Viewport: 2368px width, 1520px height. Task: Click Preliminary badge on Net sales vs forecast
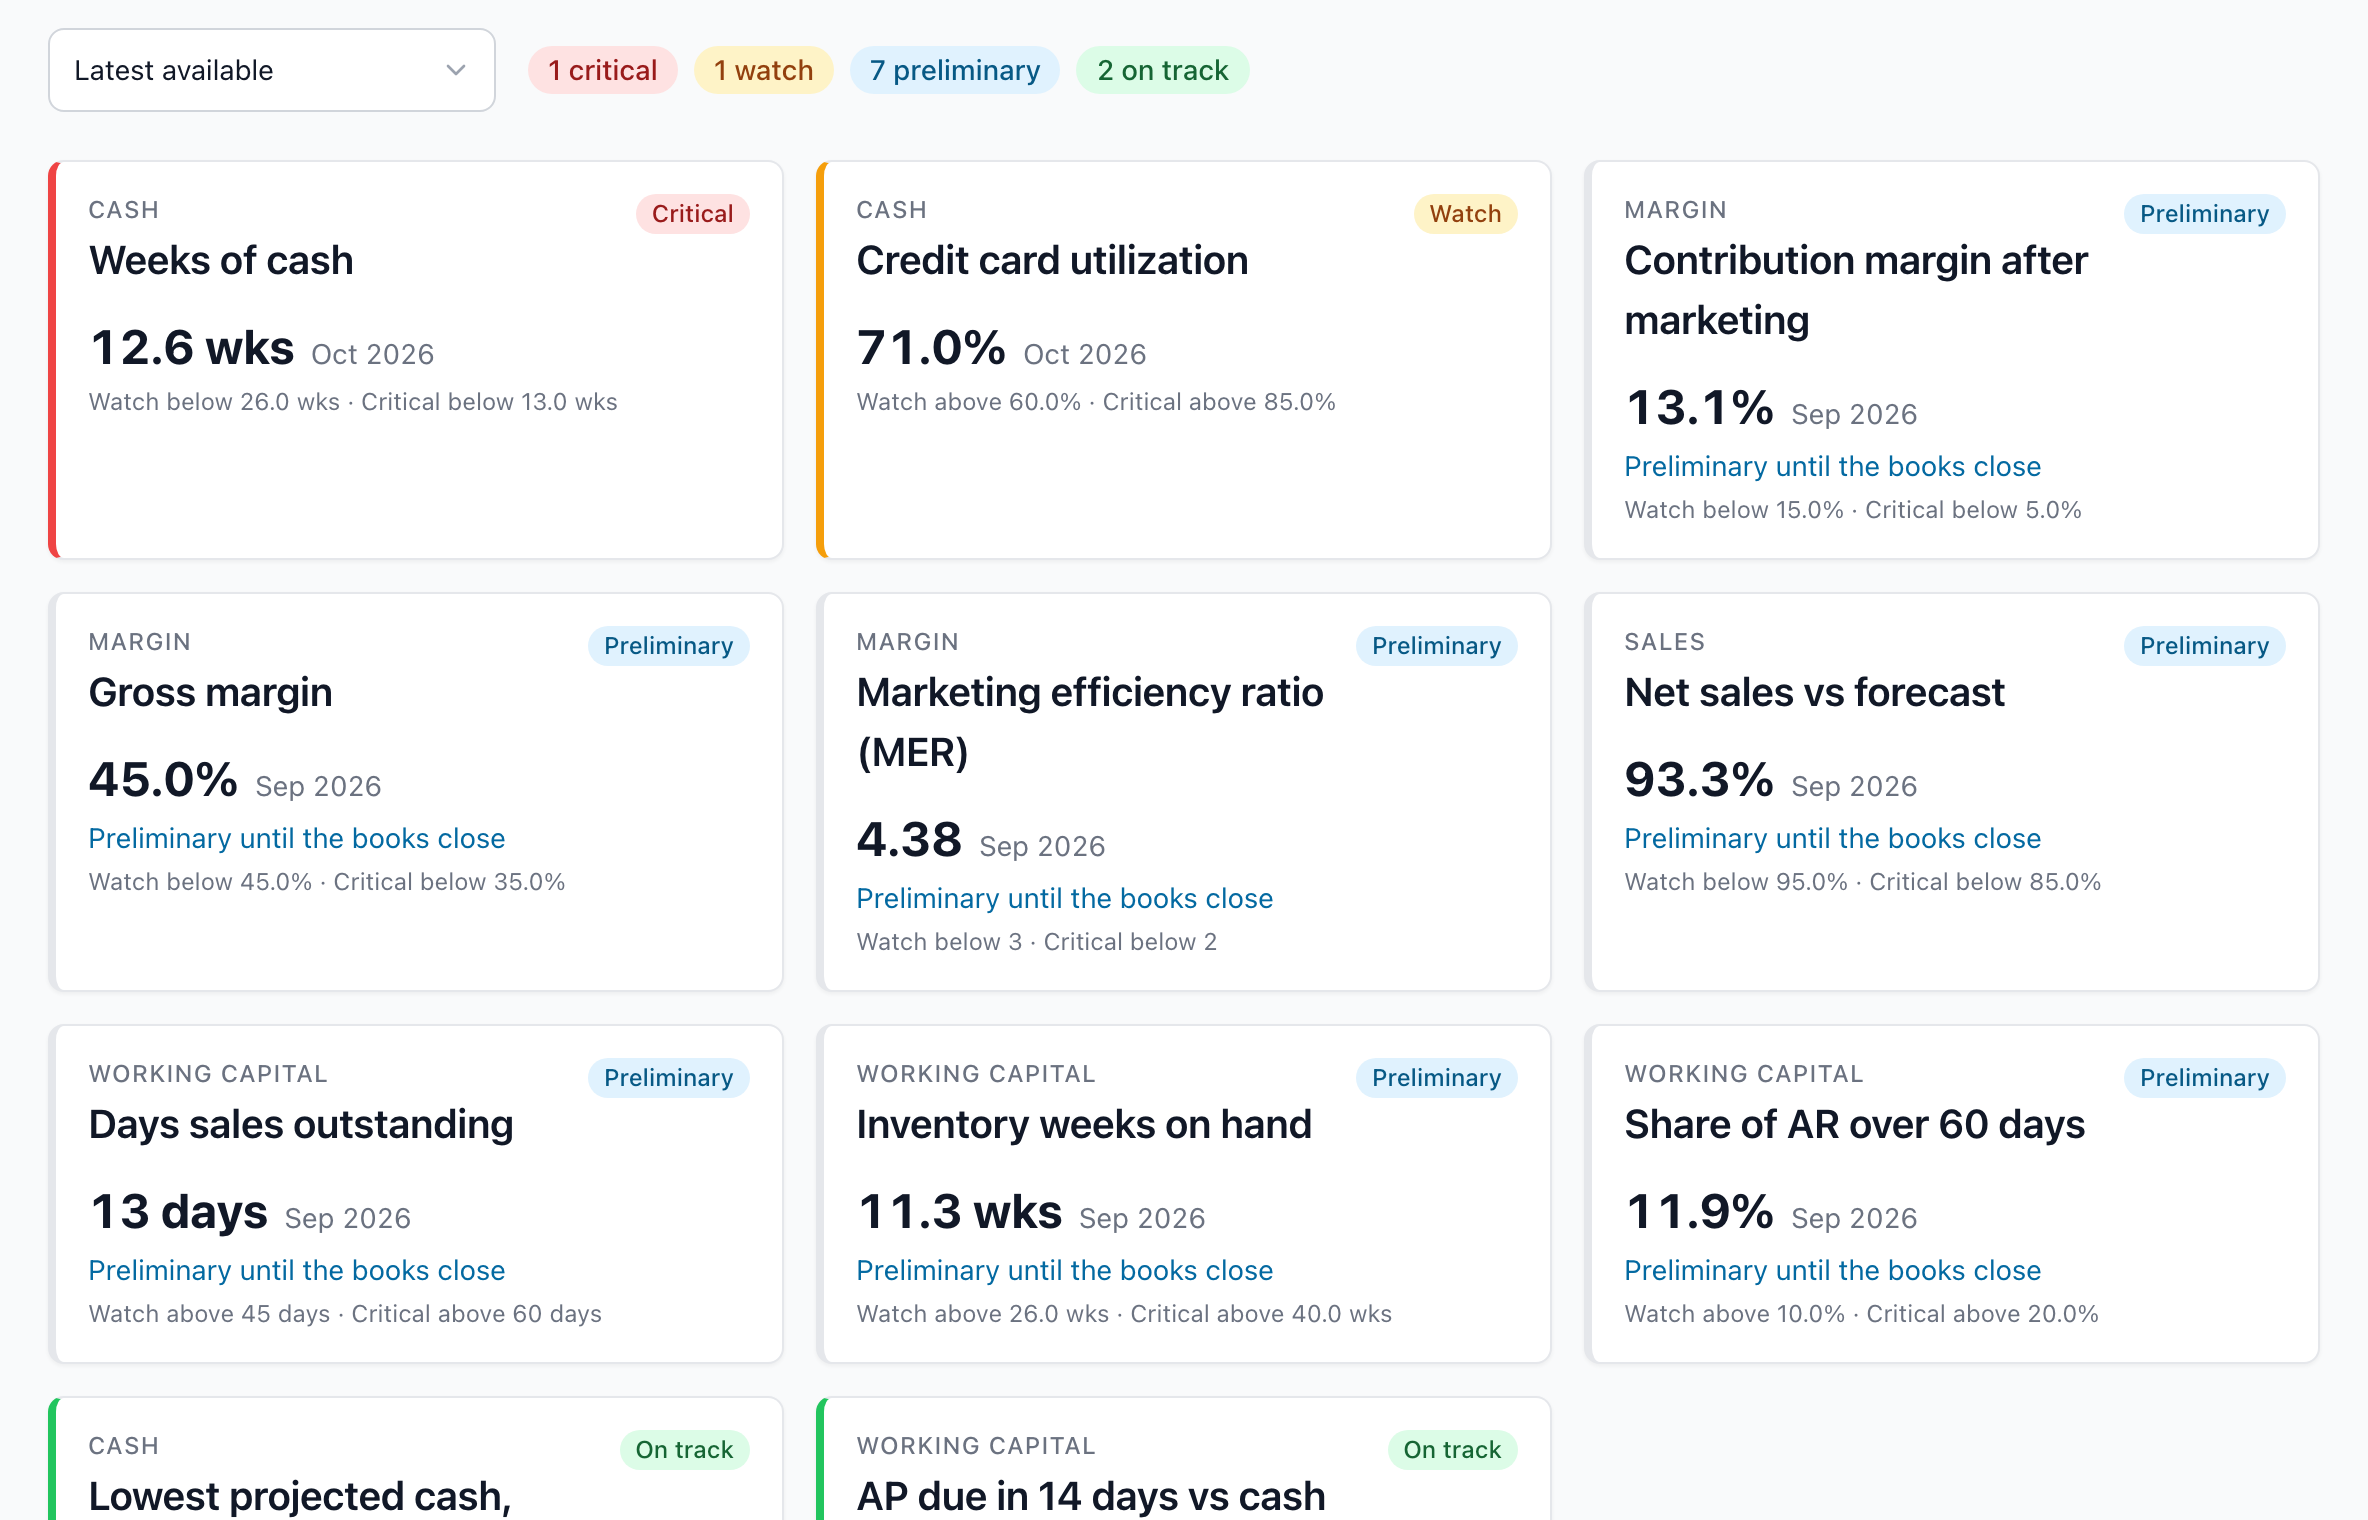pyautogui.click(x=2204, y=645)
